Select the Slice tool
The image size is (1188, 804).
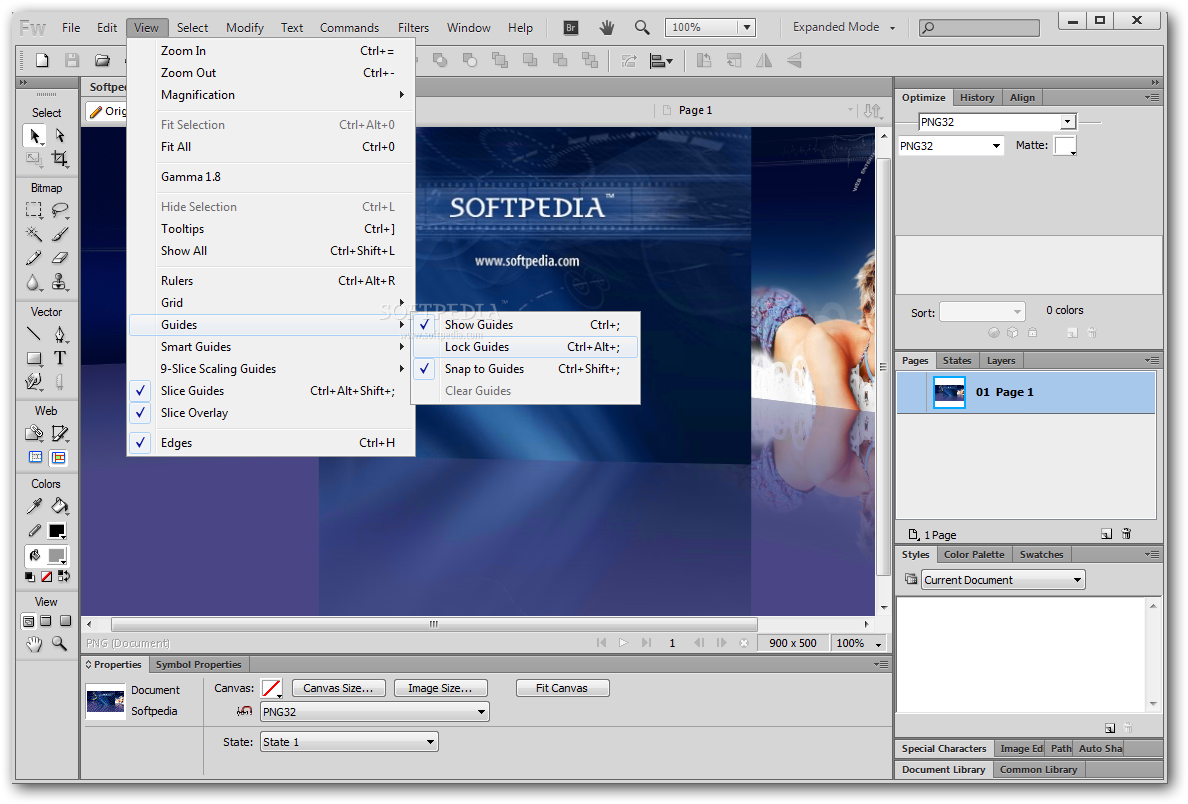[x=60, y=433]
